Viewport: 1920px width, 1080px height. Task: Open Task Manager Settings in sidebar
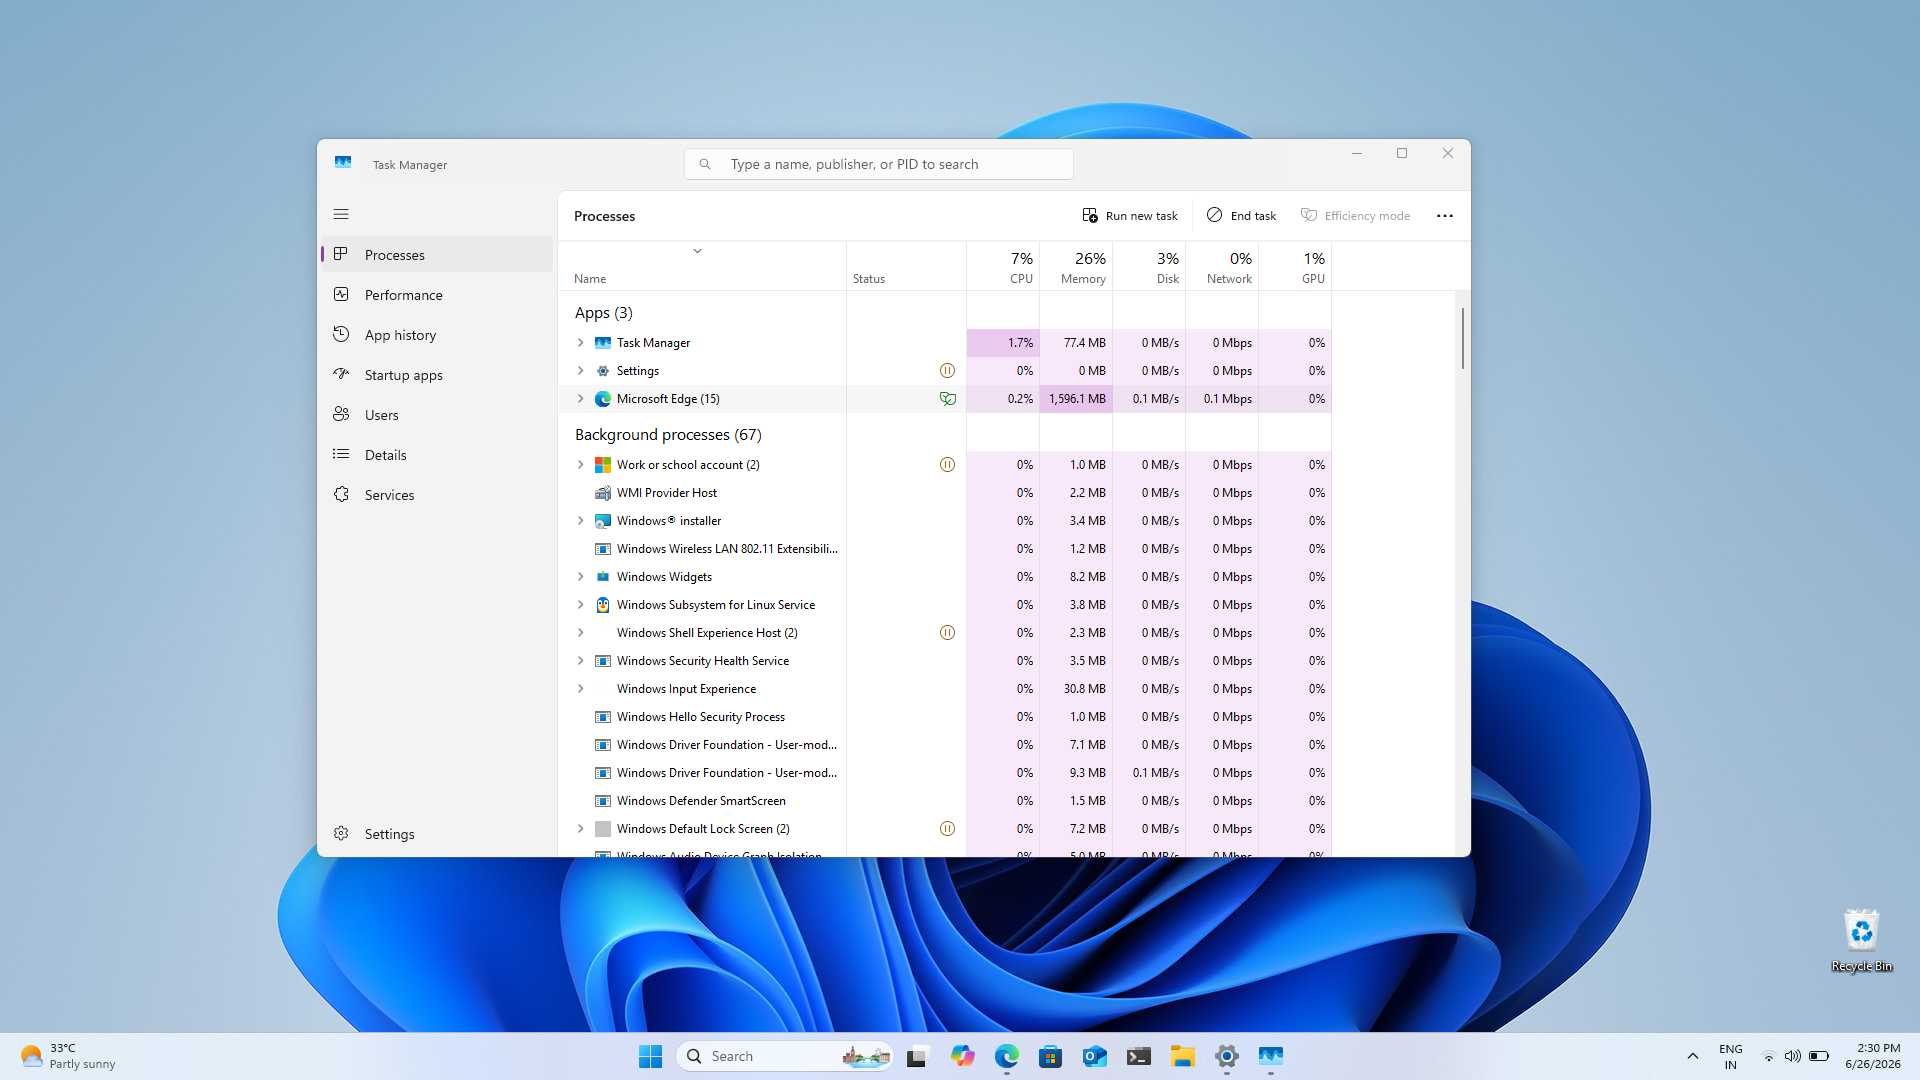point(437,834)
